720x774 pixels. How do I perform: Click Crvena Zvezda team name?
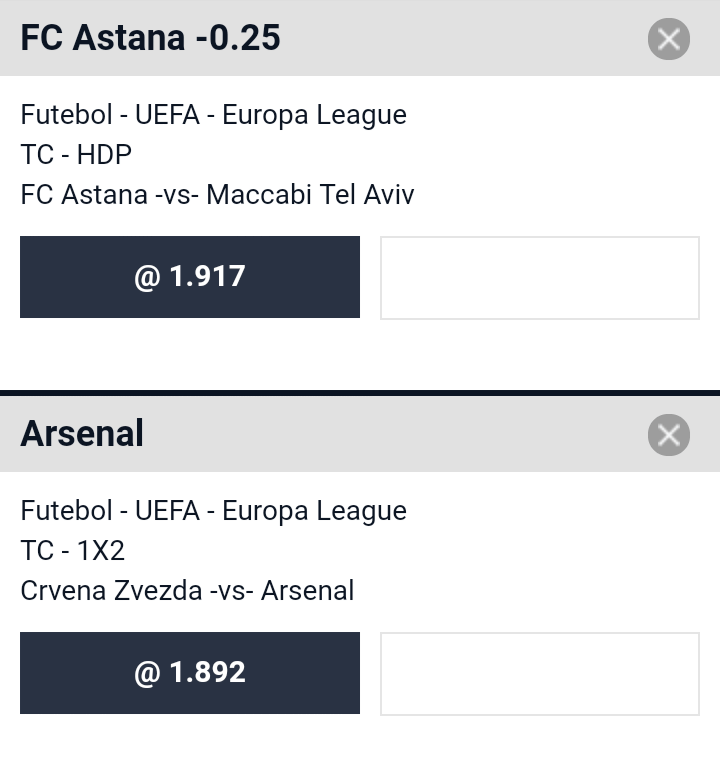[x=112, y=590]
